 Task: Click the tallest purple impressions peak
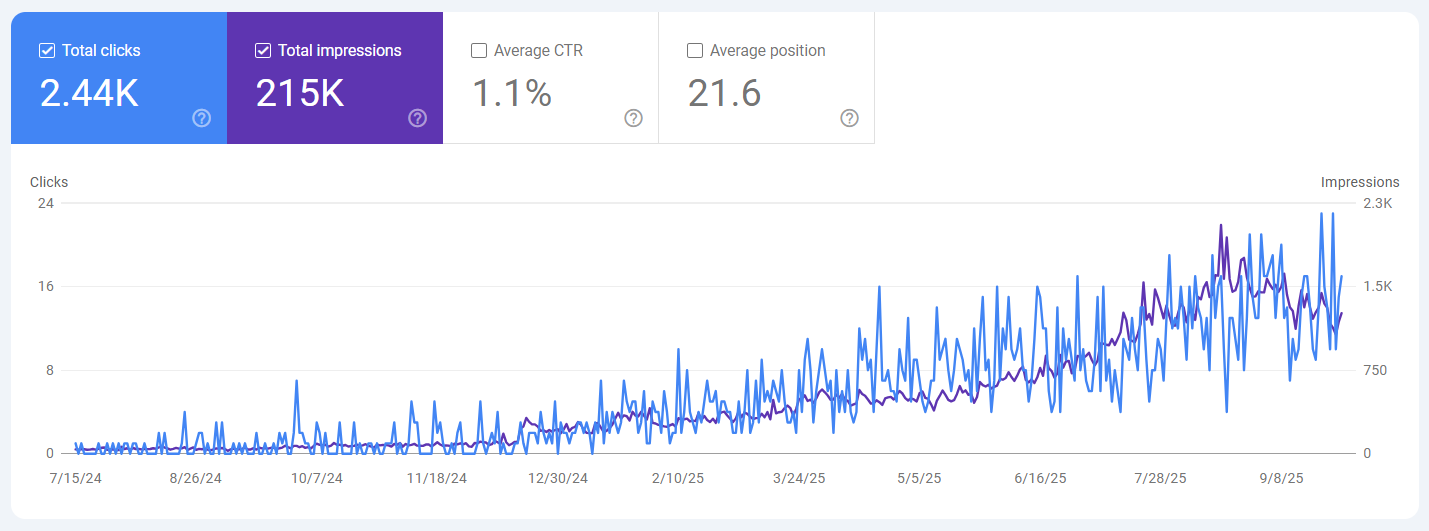point(1221,226)
